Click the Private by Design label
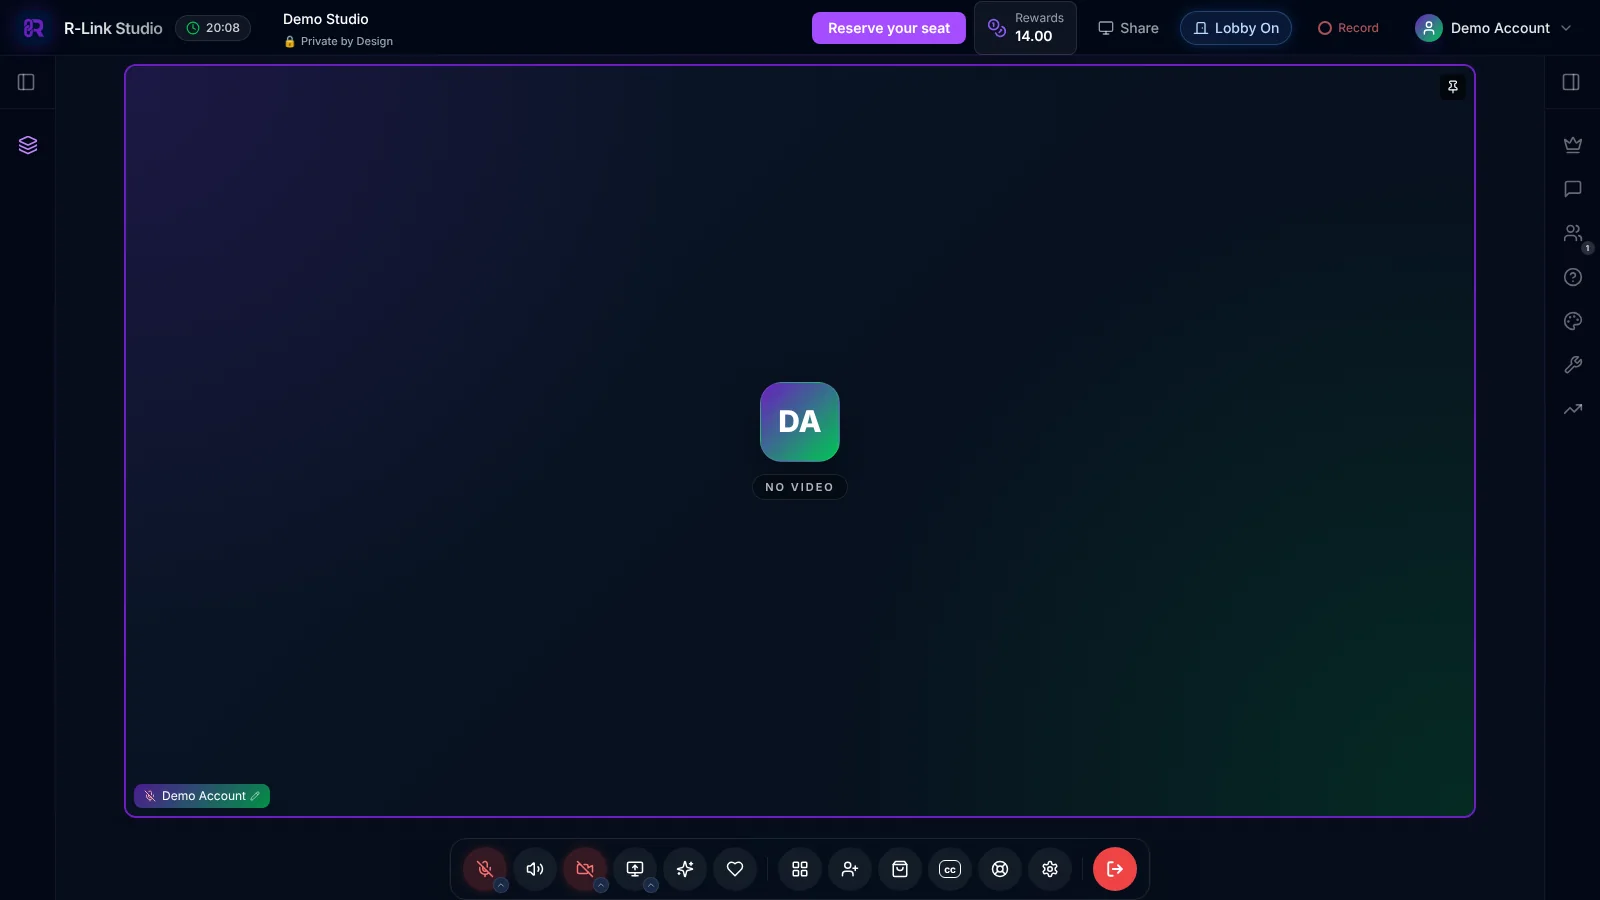The image size is (1600, 900). pos(338,42)
